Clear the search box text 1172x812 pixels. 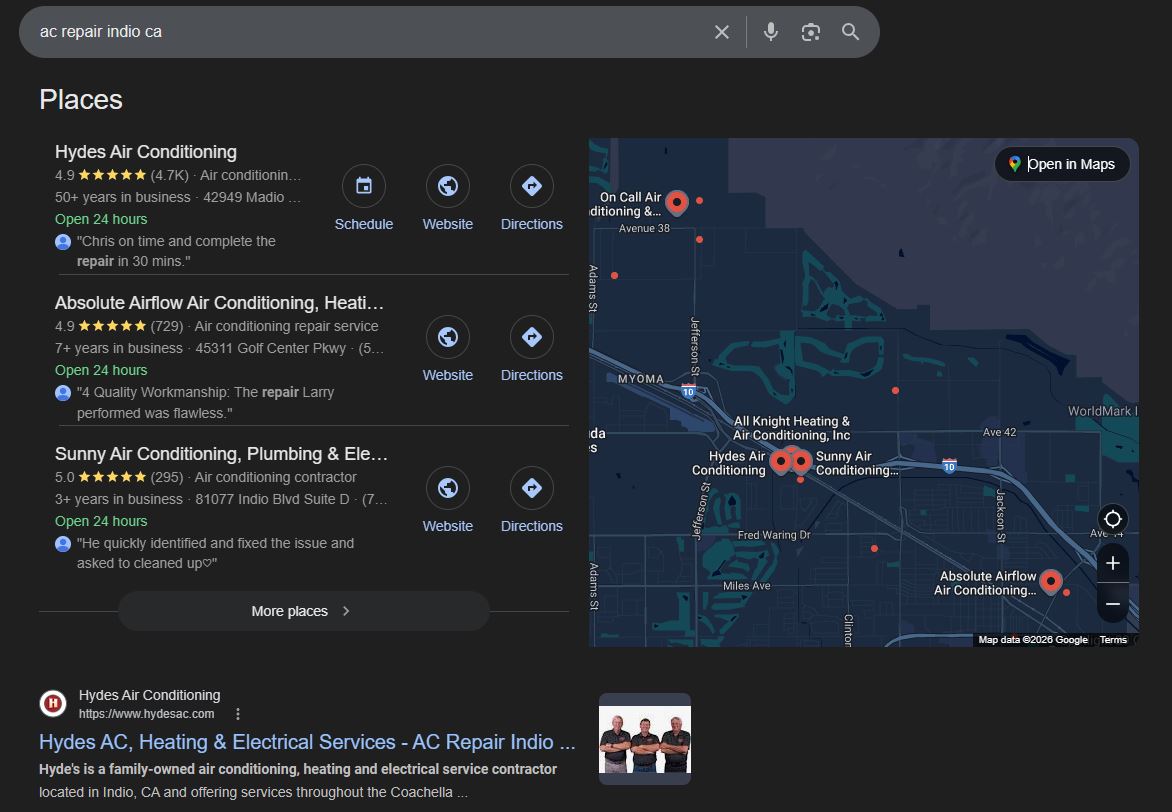[721, 32]
